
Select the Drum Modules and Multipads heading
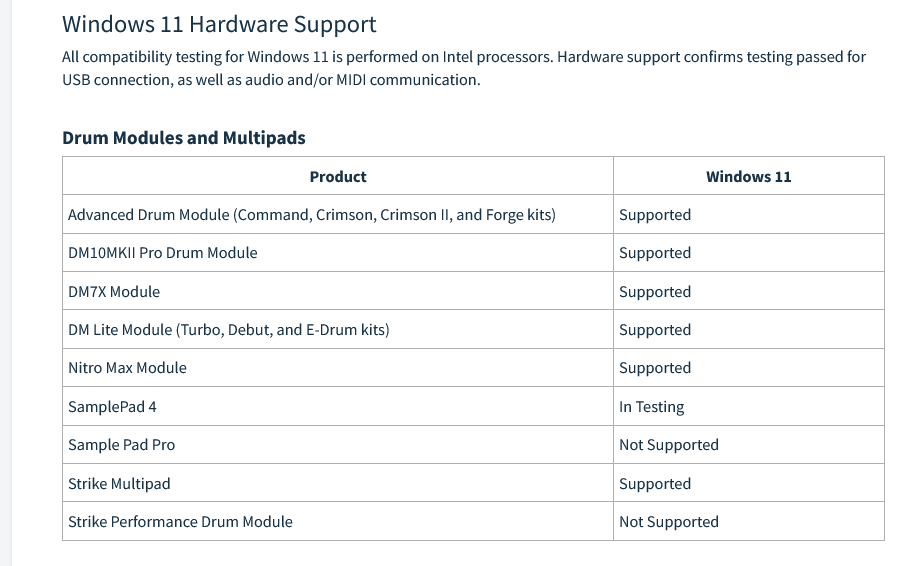184,138
